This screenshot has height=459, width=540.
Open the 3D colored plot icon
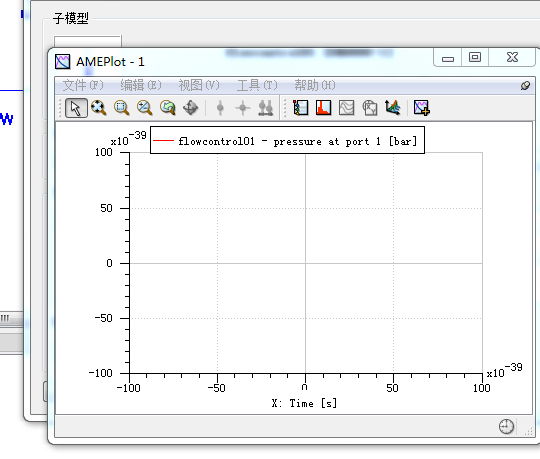[x=393, y=108]
